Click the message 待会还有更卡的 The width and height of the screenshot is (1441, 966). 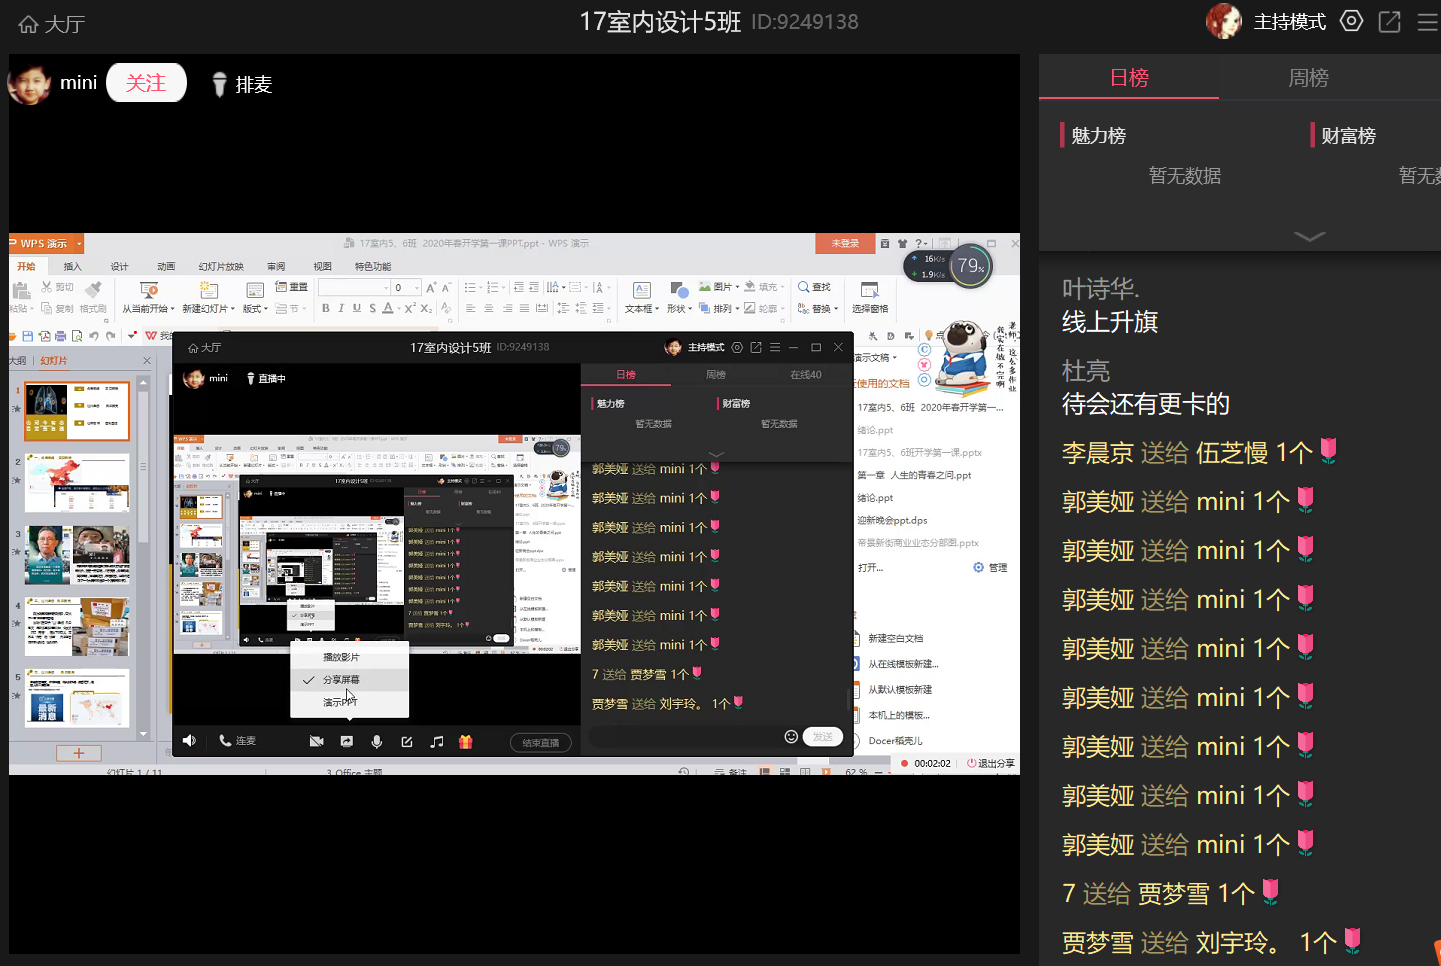(1146, 404)
